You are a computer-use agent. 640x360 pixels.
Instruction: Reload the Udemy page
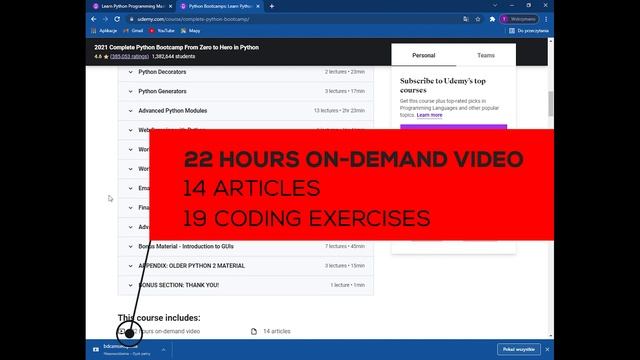click(x=117, y=19)
